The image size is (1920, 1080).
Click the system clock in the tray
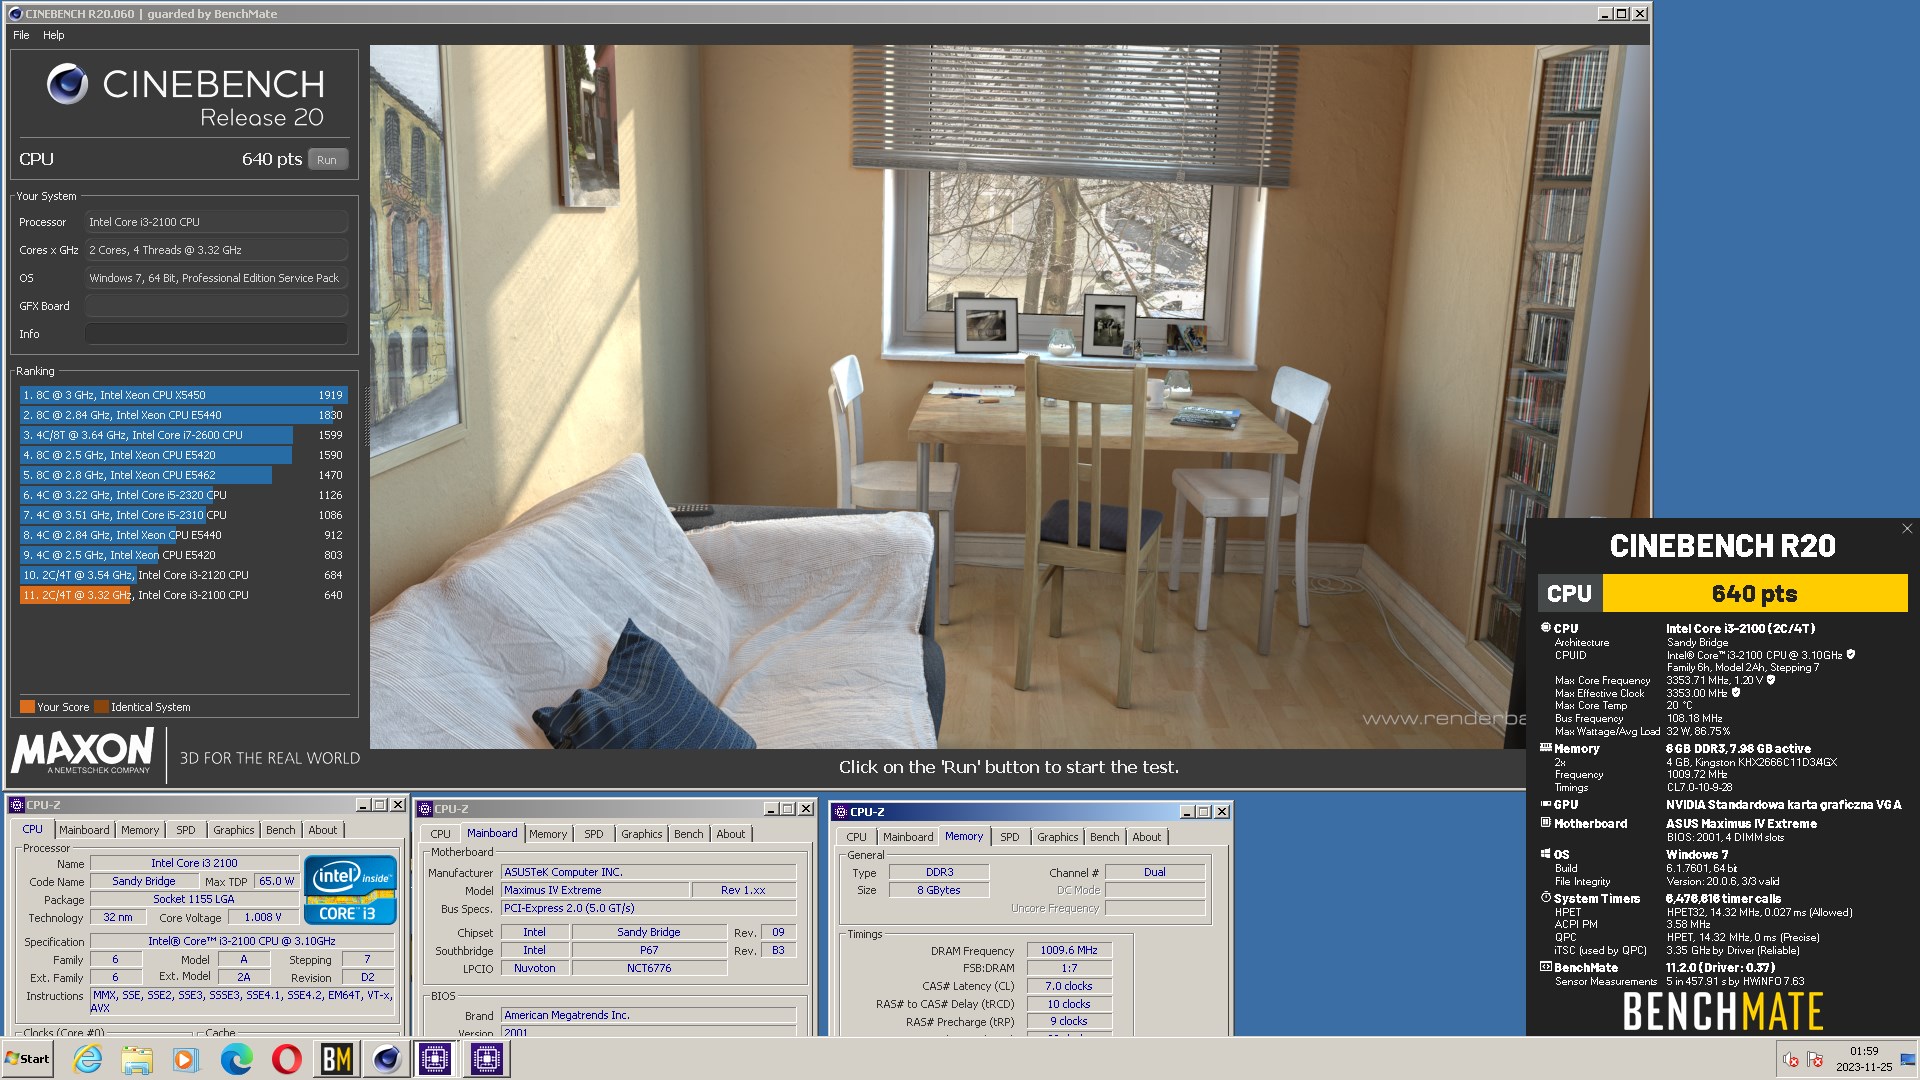coord(1864,1059)
